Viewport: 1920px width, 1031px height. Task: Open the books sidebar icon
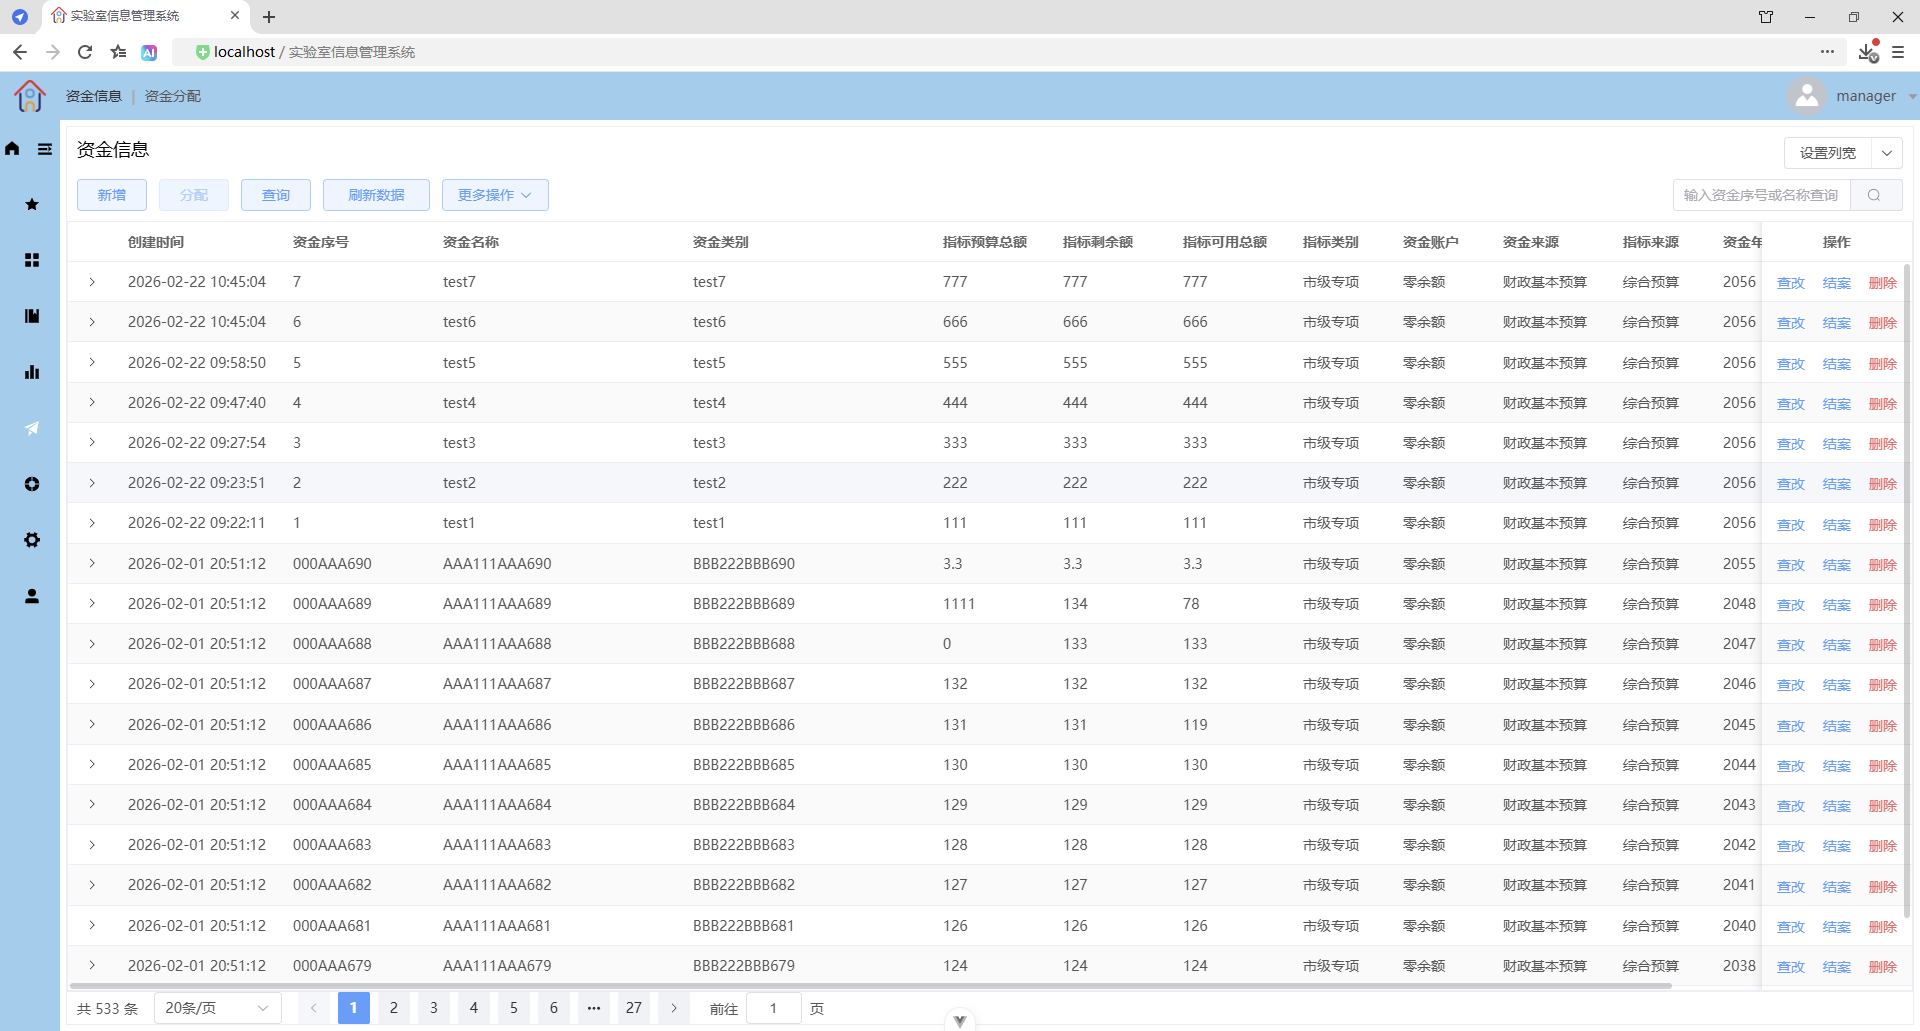click(x=32, y=316)
